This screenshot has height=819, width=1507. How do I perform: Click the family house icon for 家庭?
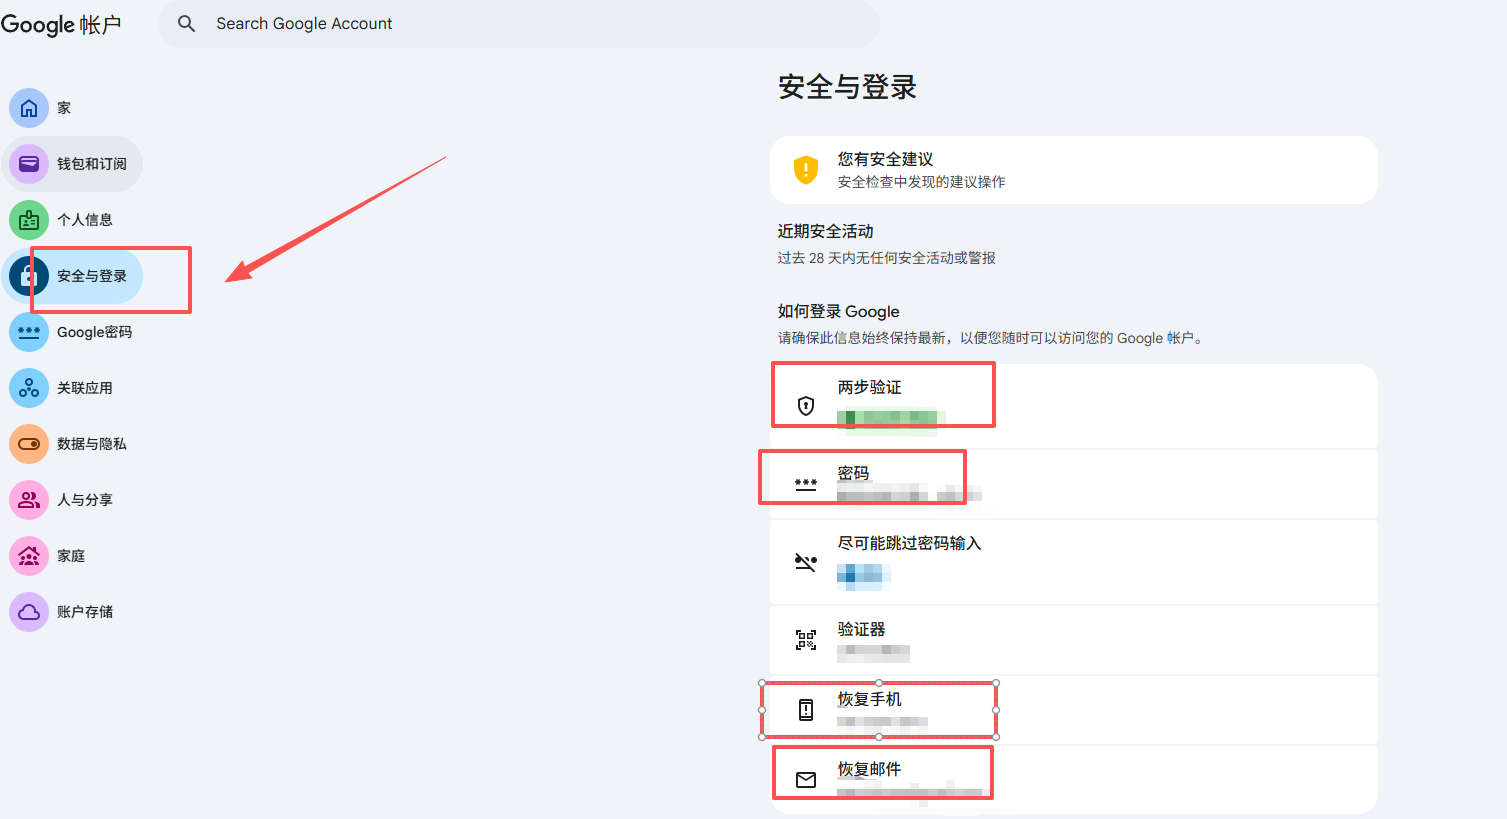pos(29,556)
